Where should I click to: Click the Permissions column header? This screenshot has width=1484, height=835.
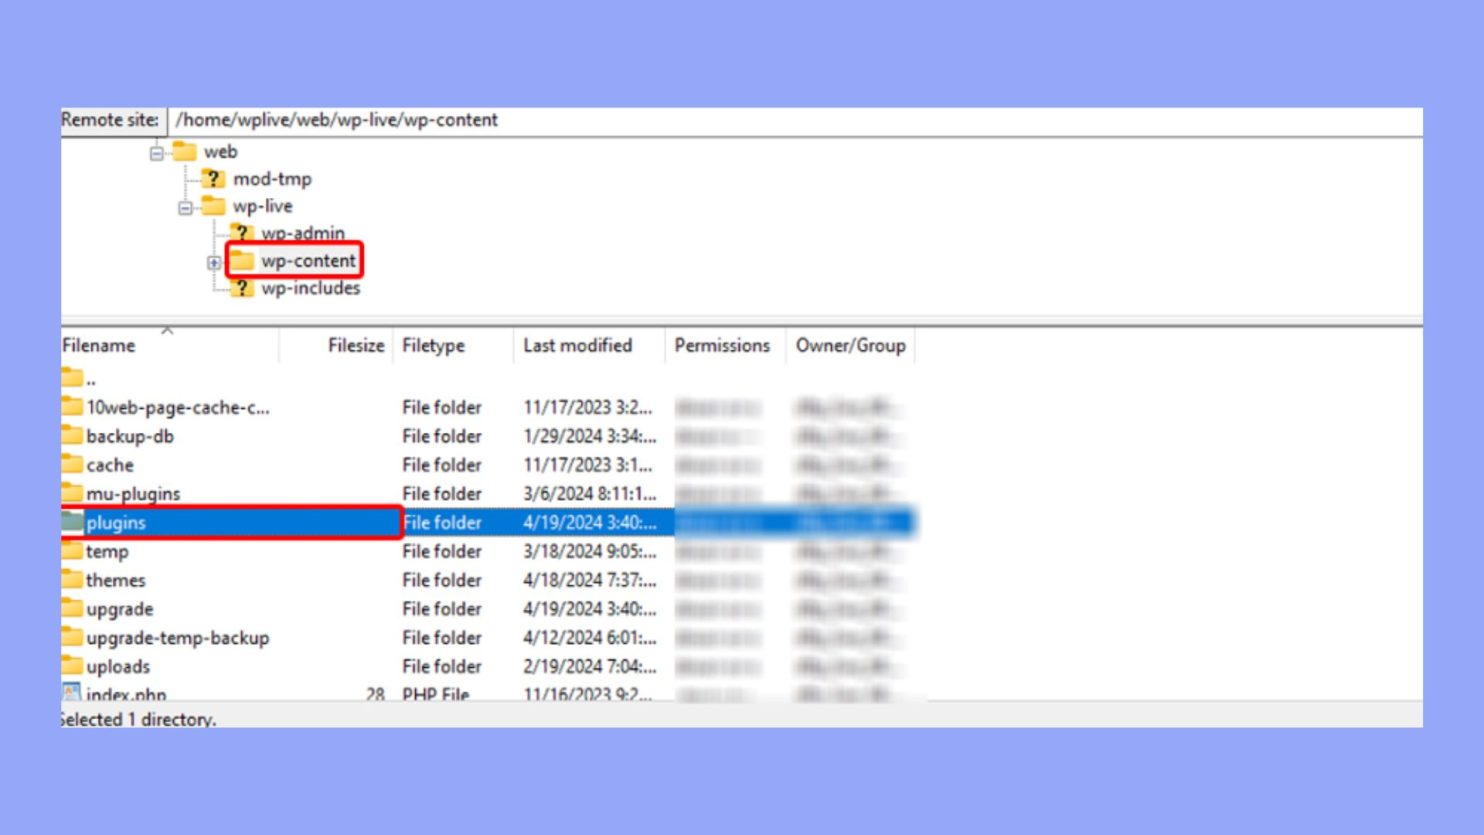coord(722,345)
